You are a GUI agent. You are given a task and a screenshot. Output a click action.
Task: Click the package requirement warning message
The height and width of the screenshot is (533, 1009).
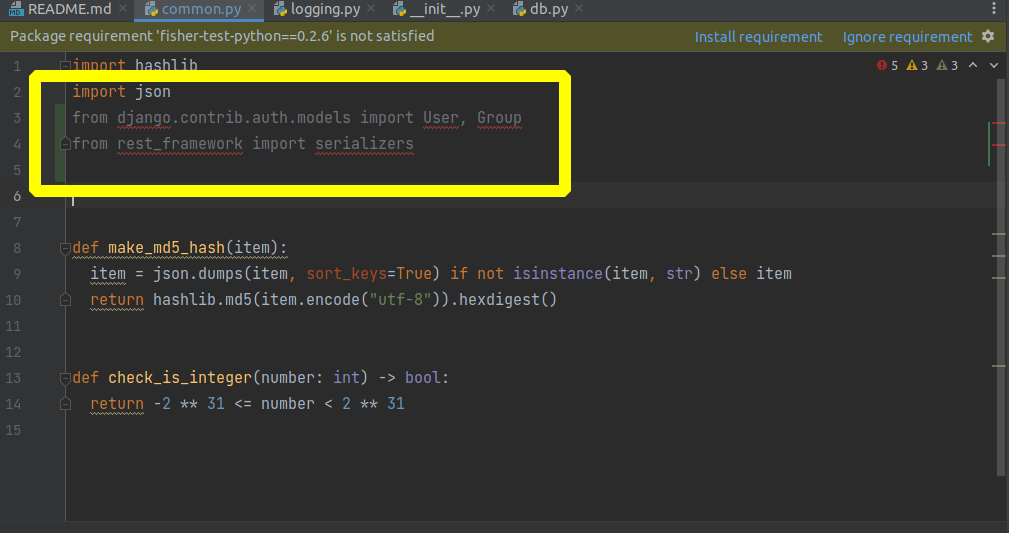(x=222, y=36)
